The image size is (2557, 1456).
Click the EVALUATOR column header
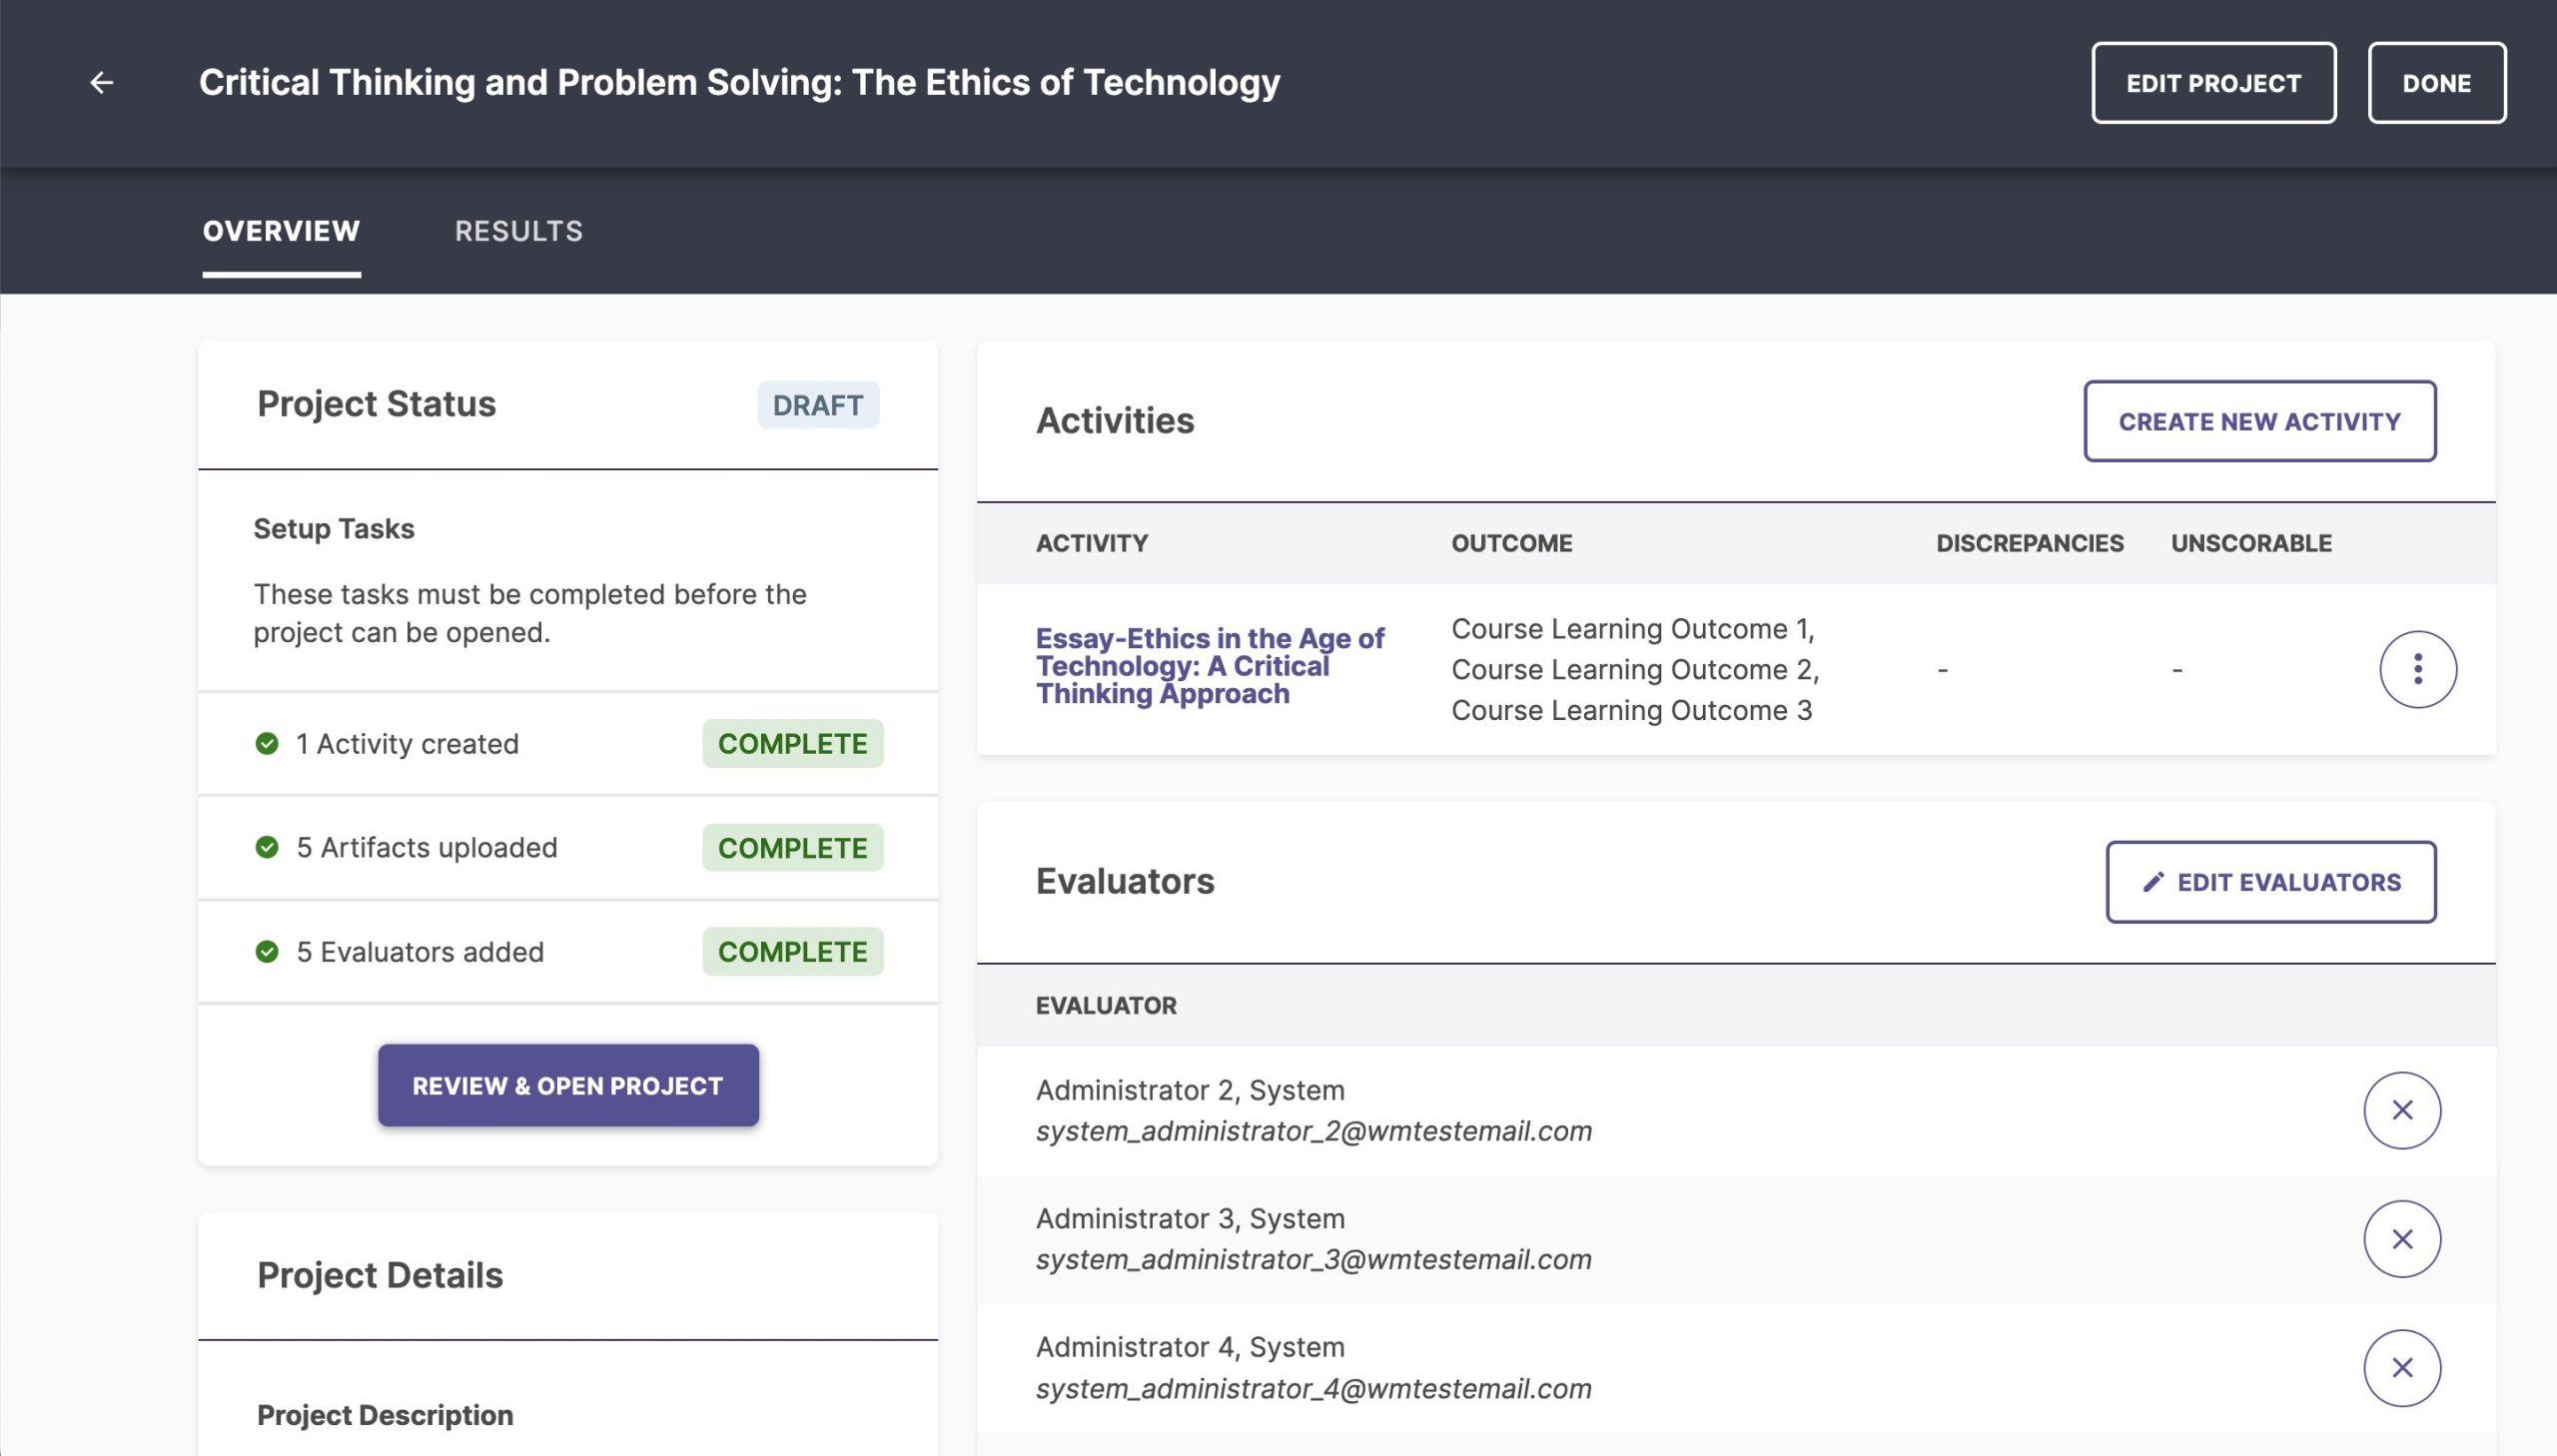coord(1106,1005)
